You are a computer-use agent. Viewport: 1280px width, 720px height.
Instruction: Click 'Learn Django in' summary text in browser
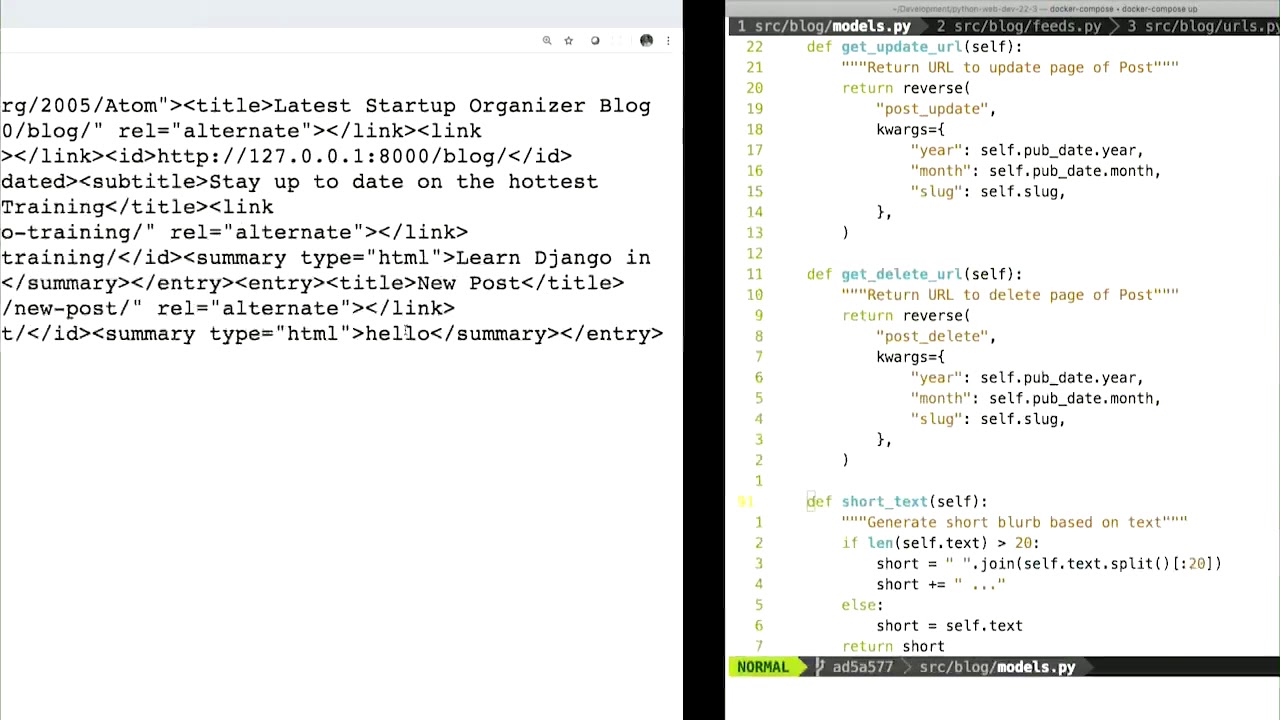[553, 258]
